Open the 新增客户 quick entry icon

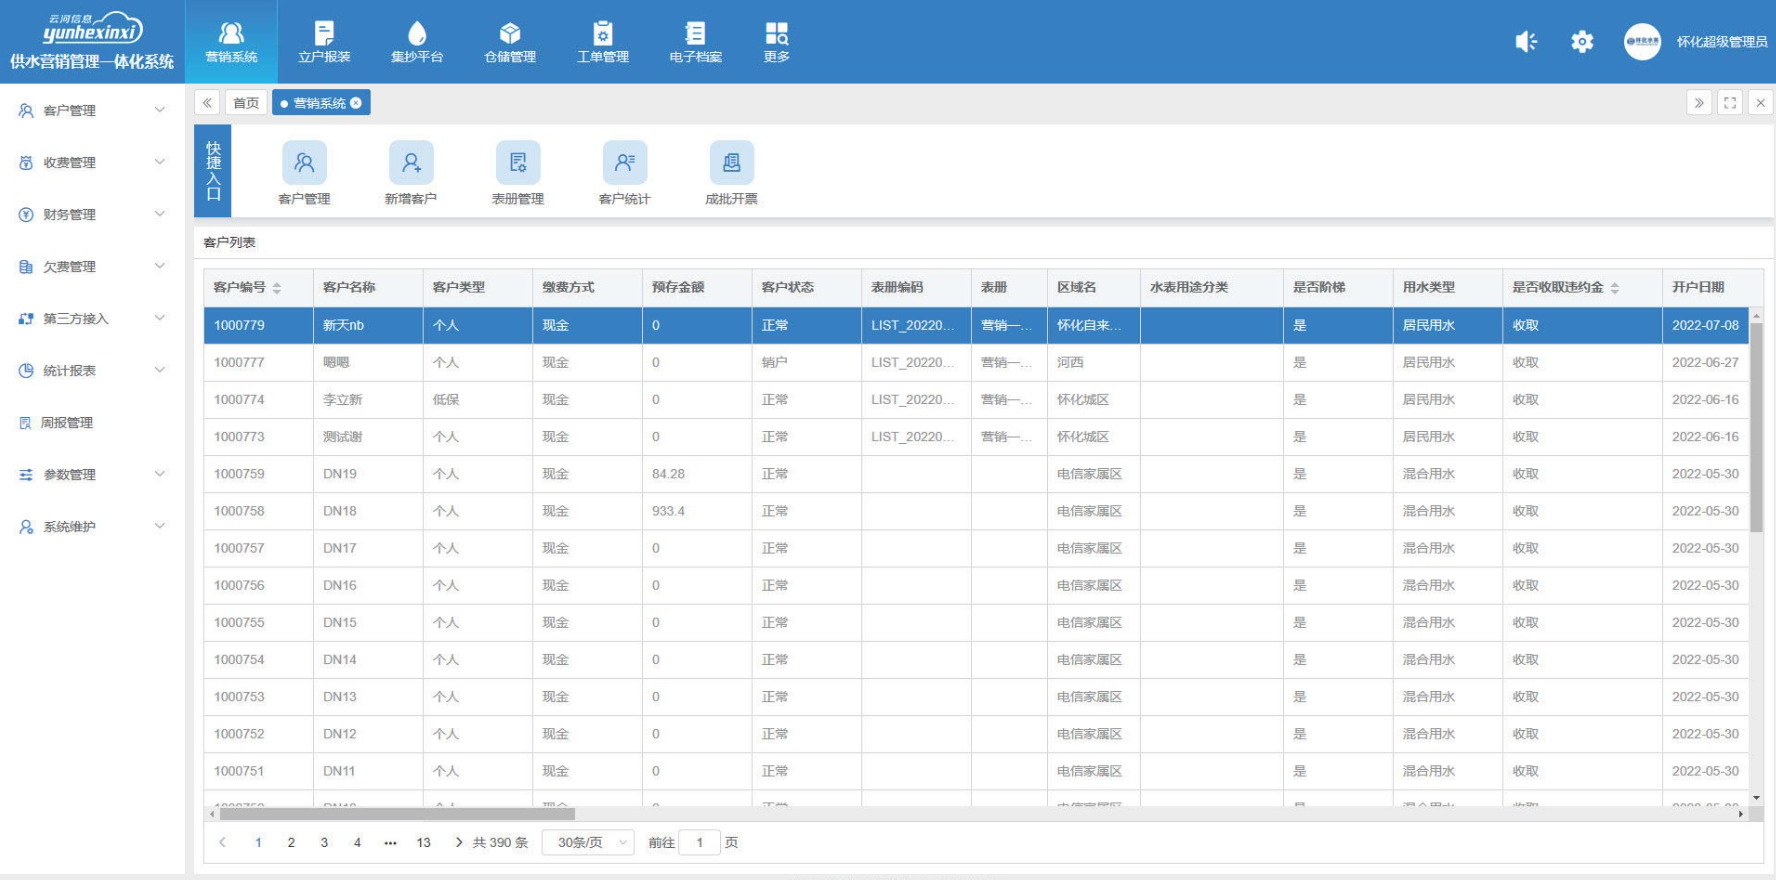[411, 163]
